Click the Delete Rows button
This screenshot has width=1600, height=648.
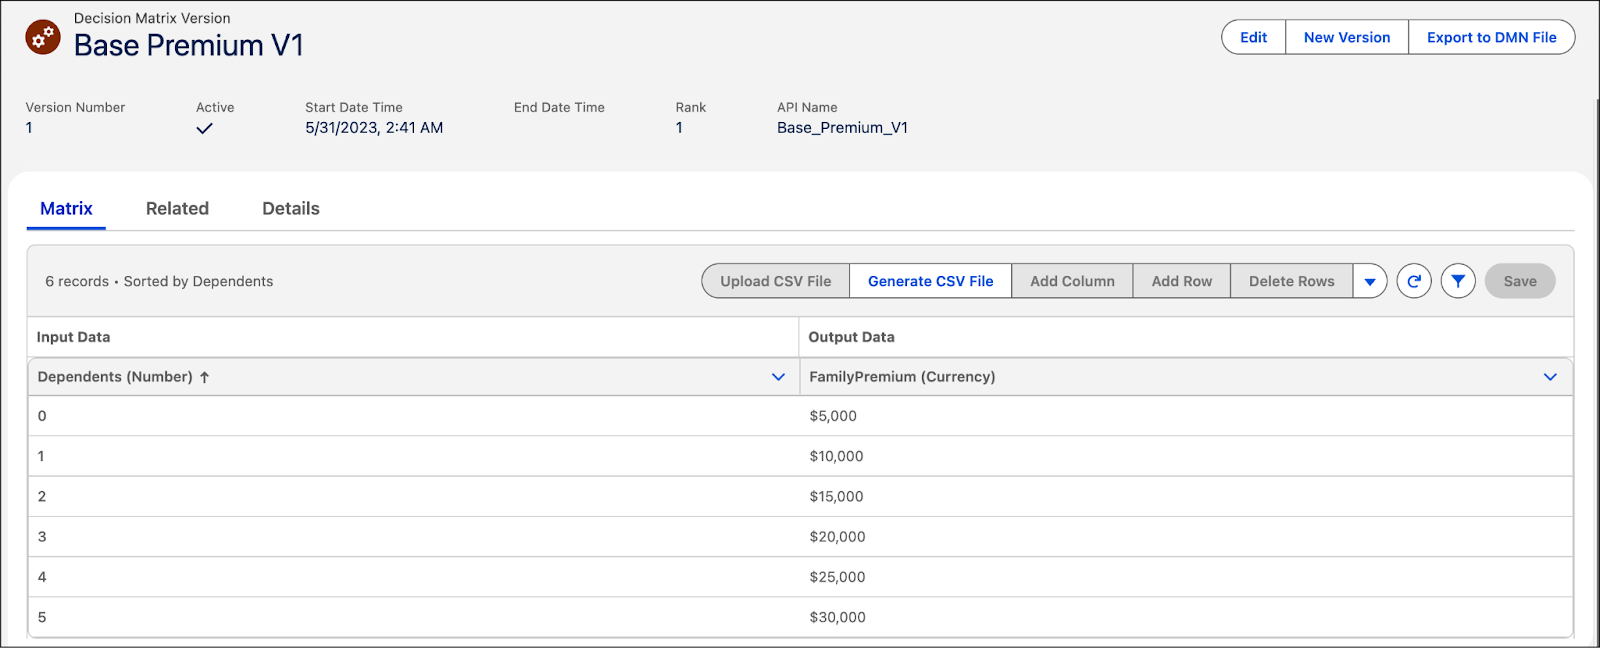tap(1291, 281)
